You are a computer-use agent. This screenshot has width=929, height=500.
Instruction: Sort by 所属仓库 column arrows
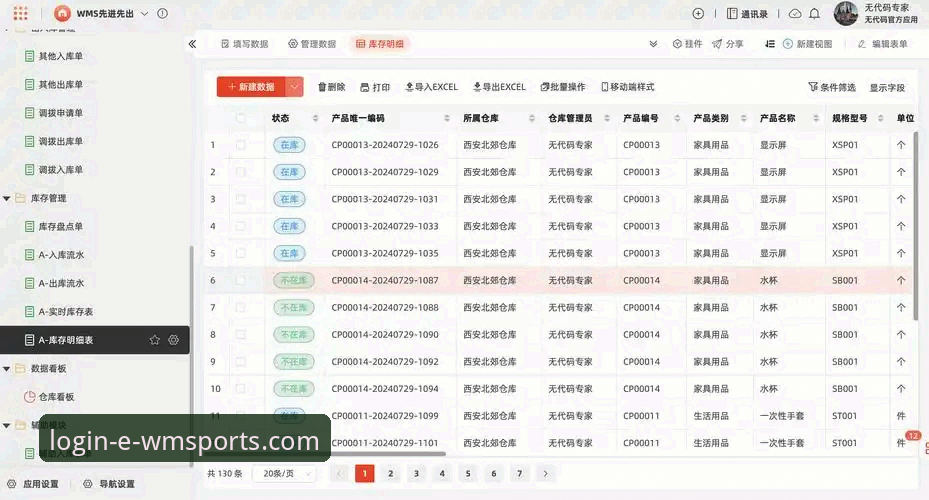click(532, 118)
